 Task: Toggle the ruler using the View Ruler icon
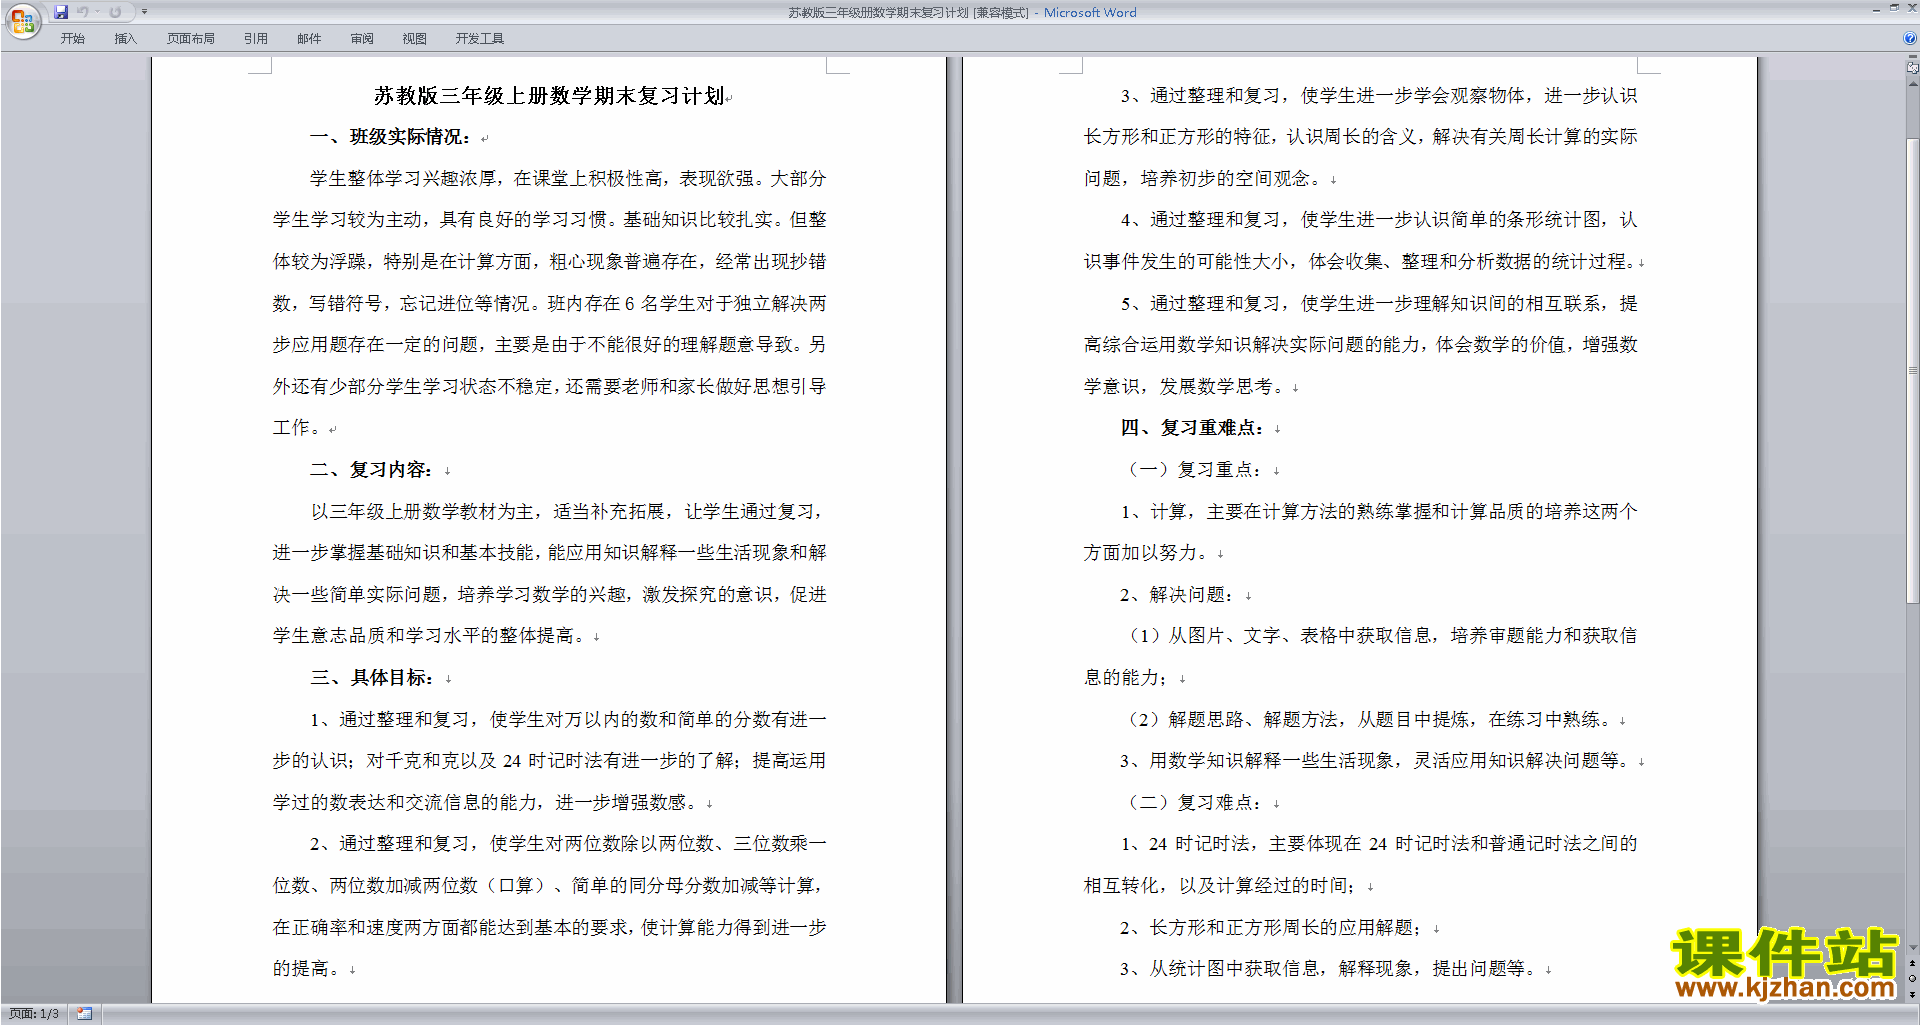pyautogui.click(x=1913, y=68)
